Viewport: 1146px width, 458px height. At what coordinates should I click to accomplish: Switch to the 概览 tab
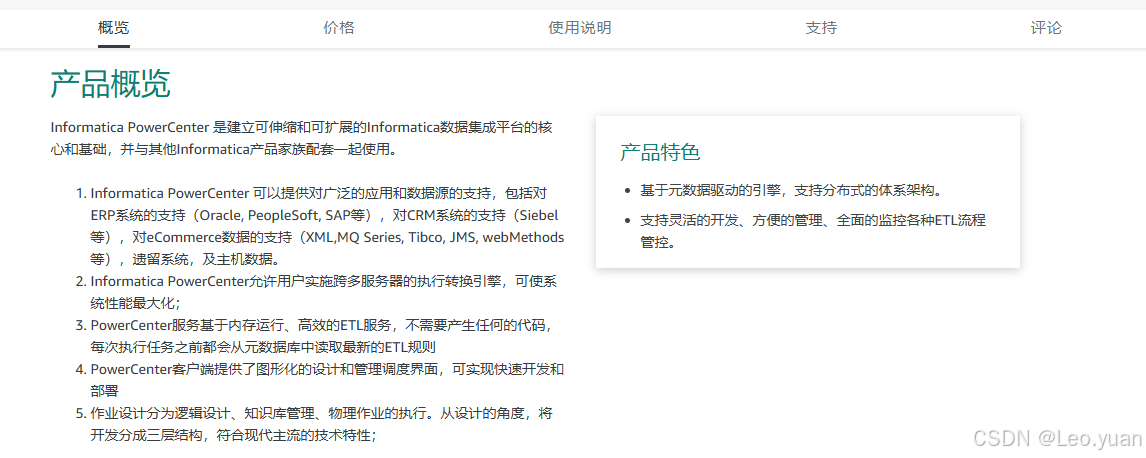[113, 28]
